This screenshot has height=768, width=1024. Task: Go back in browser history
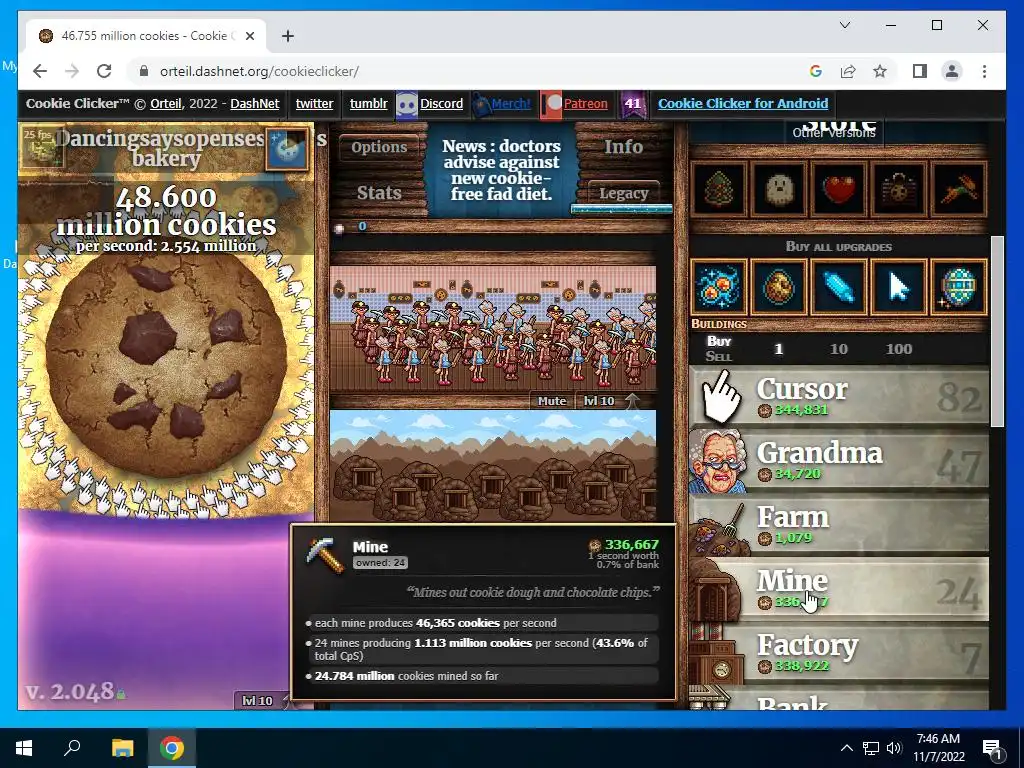pyautogui.click(x=40, y=71)
